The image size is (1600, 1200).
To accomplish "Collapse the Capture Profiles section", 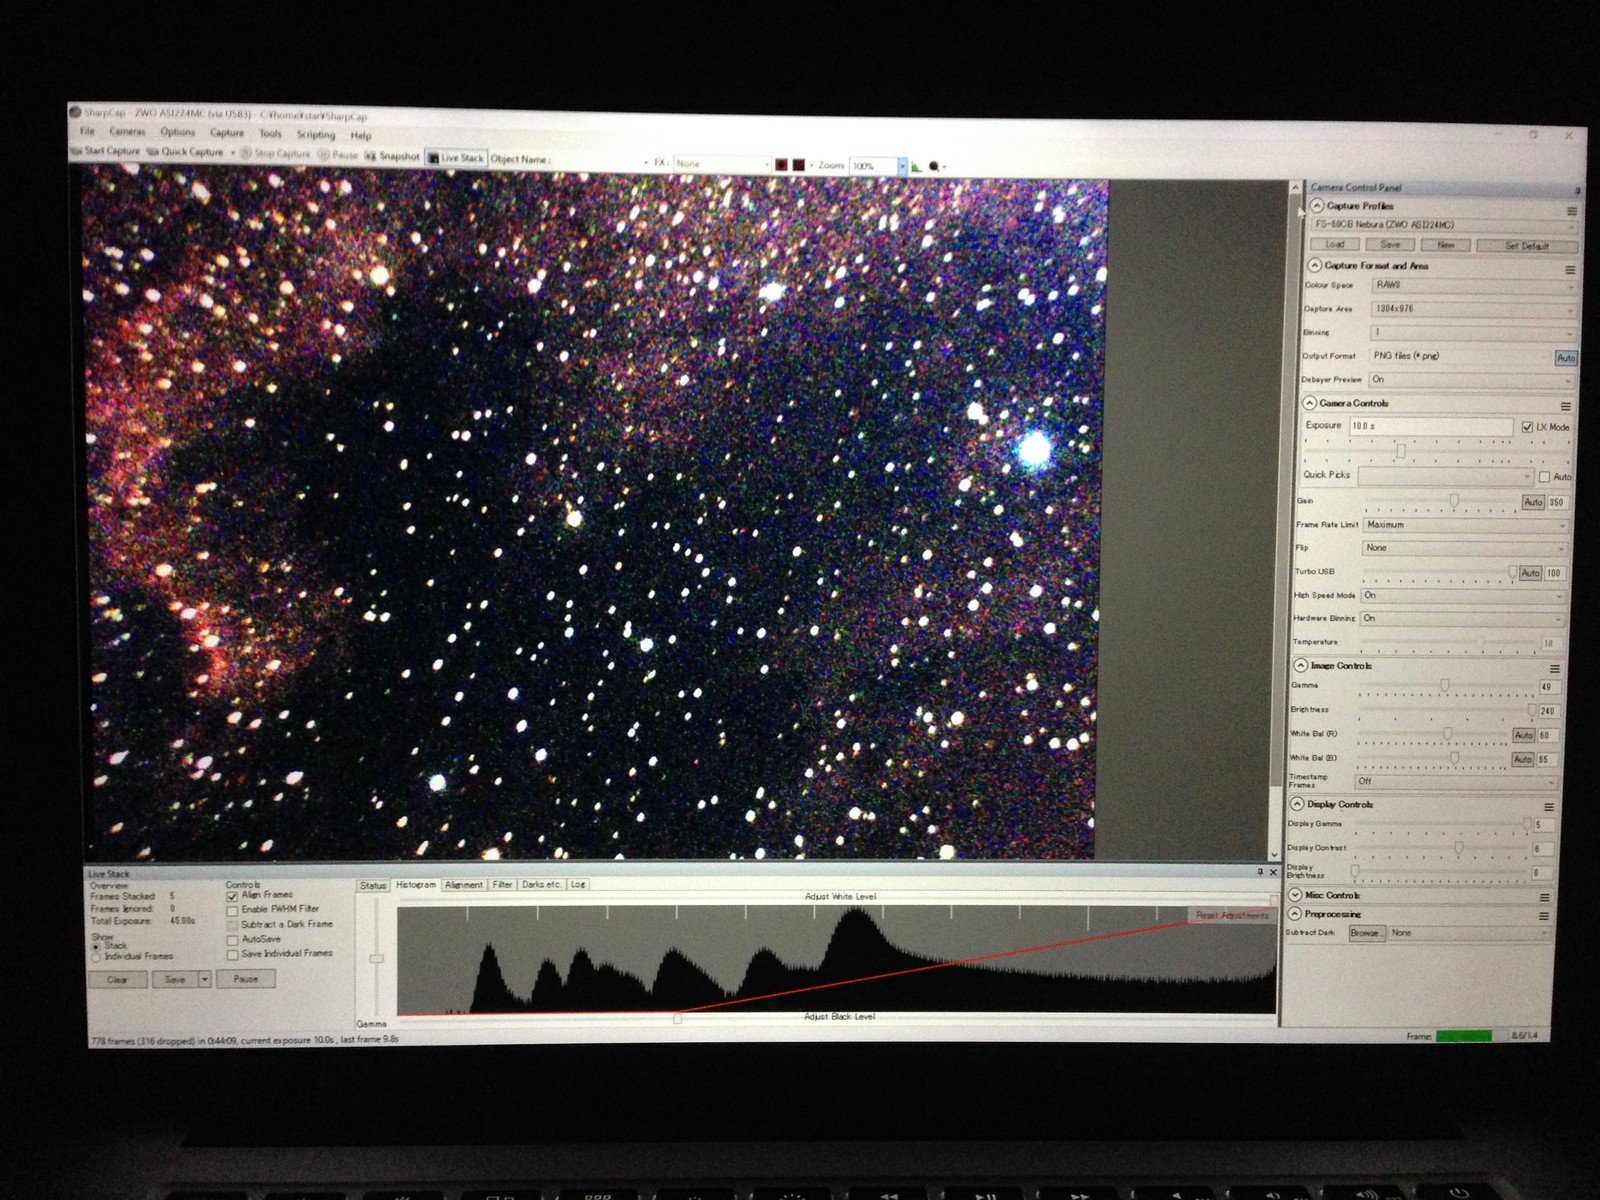I will click(x=1317, y=205).
